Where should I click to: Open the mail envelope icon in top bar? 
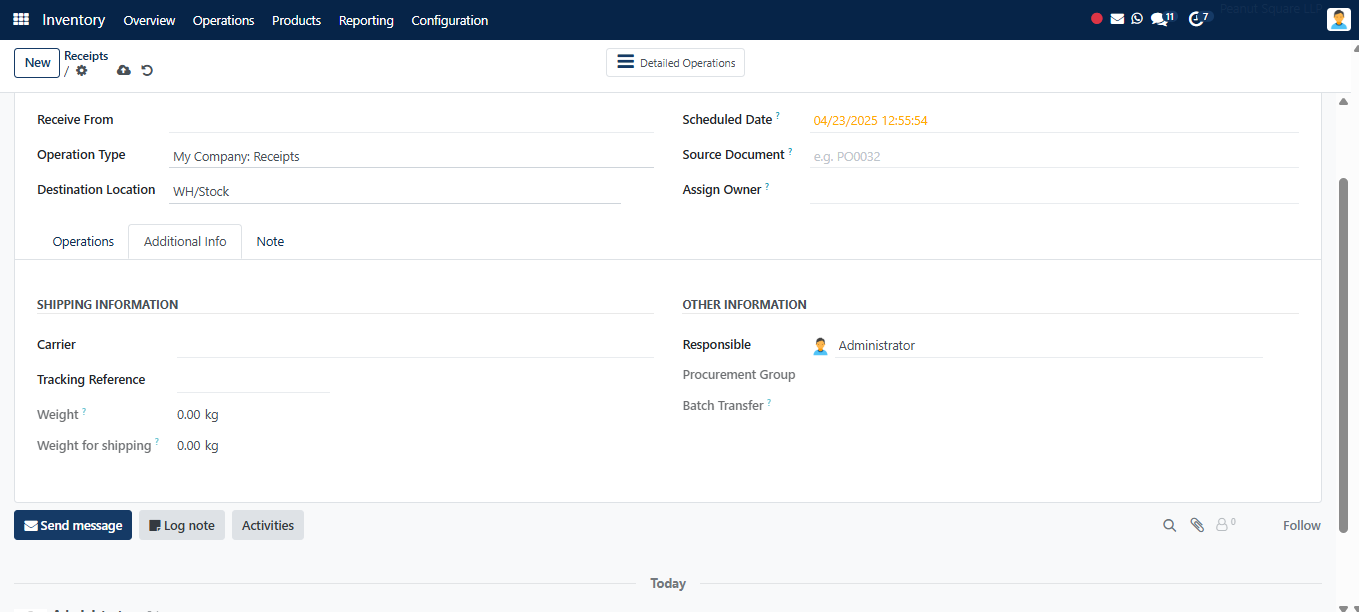click(x=1117, y=18)
